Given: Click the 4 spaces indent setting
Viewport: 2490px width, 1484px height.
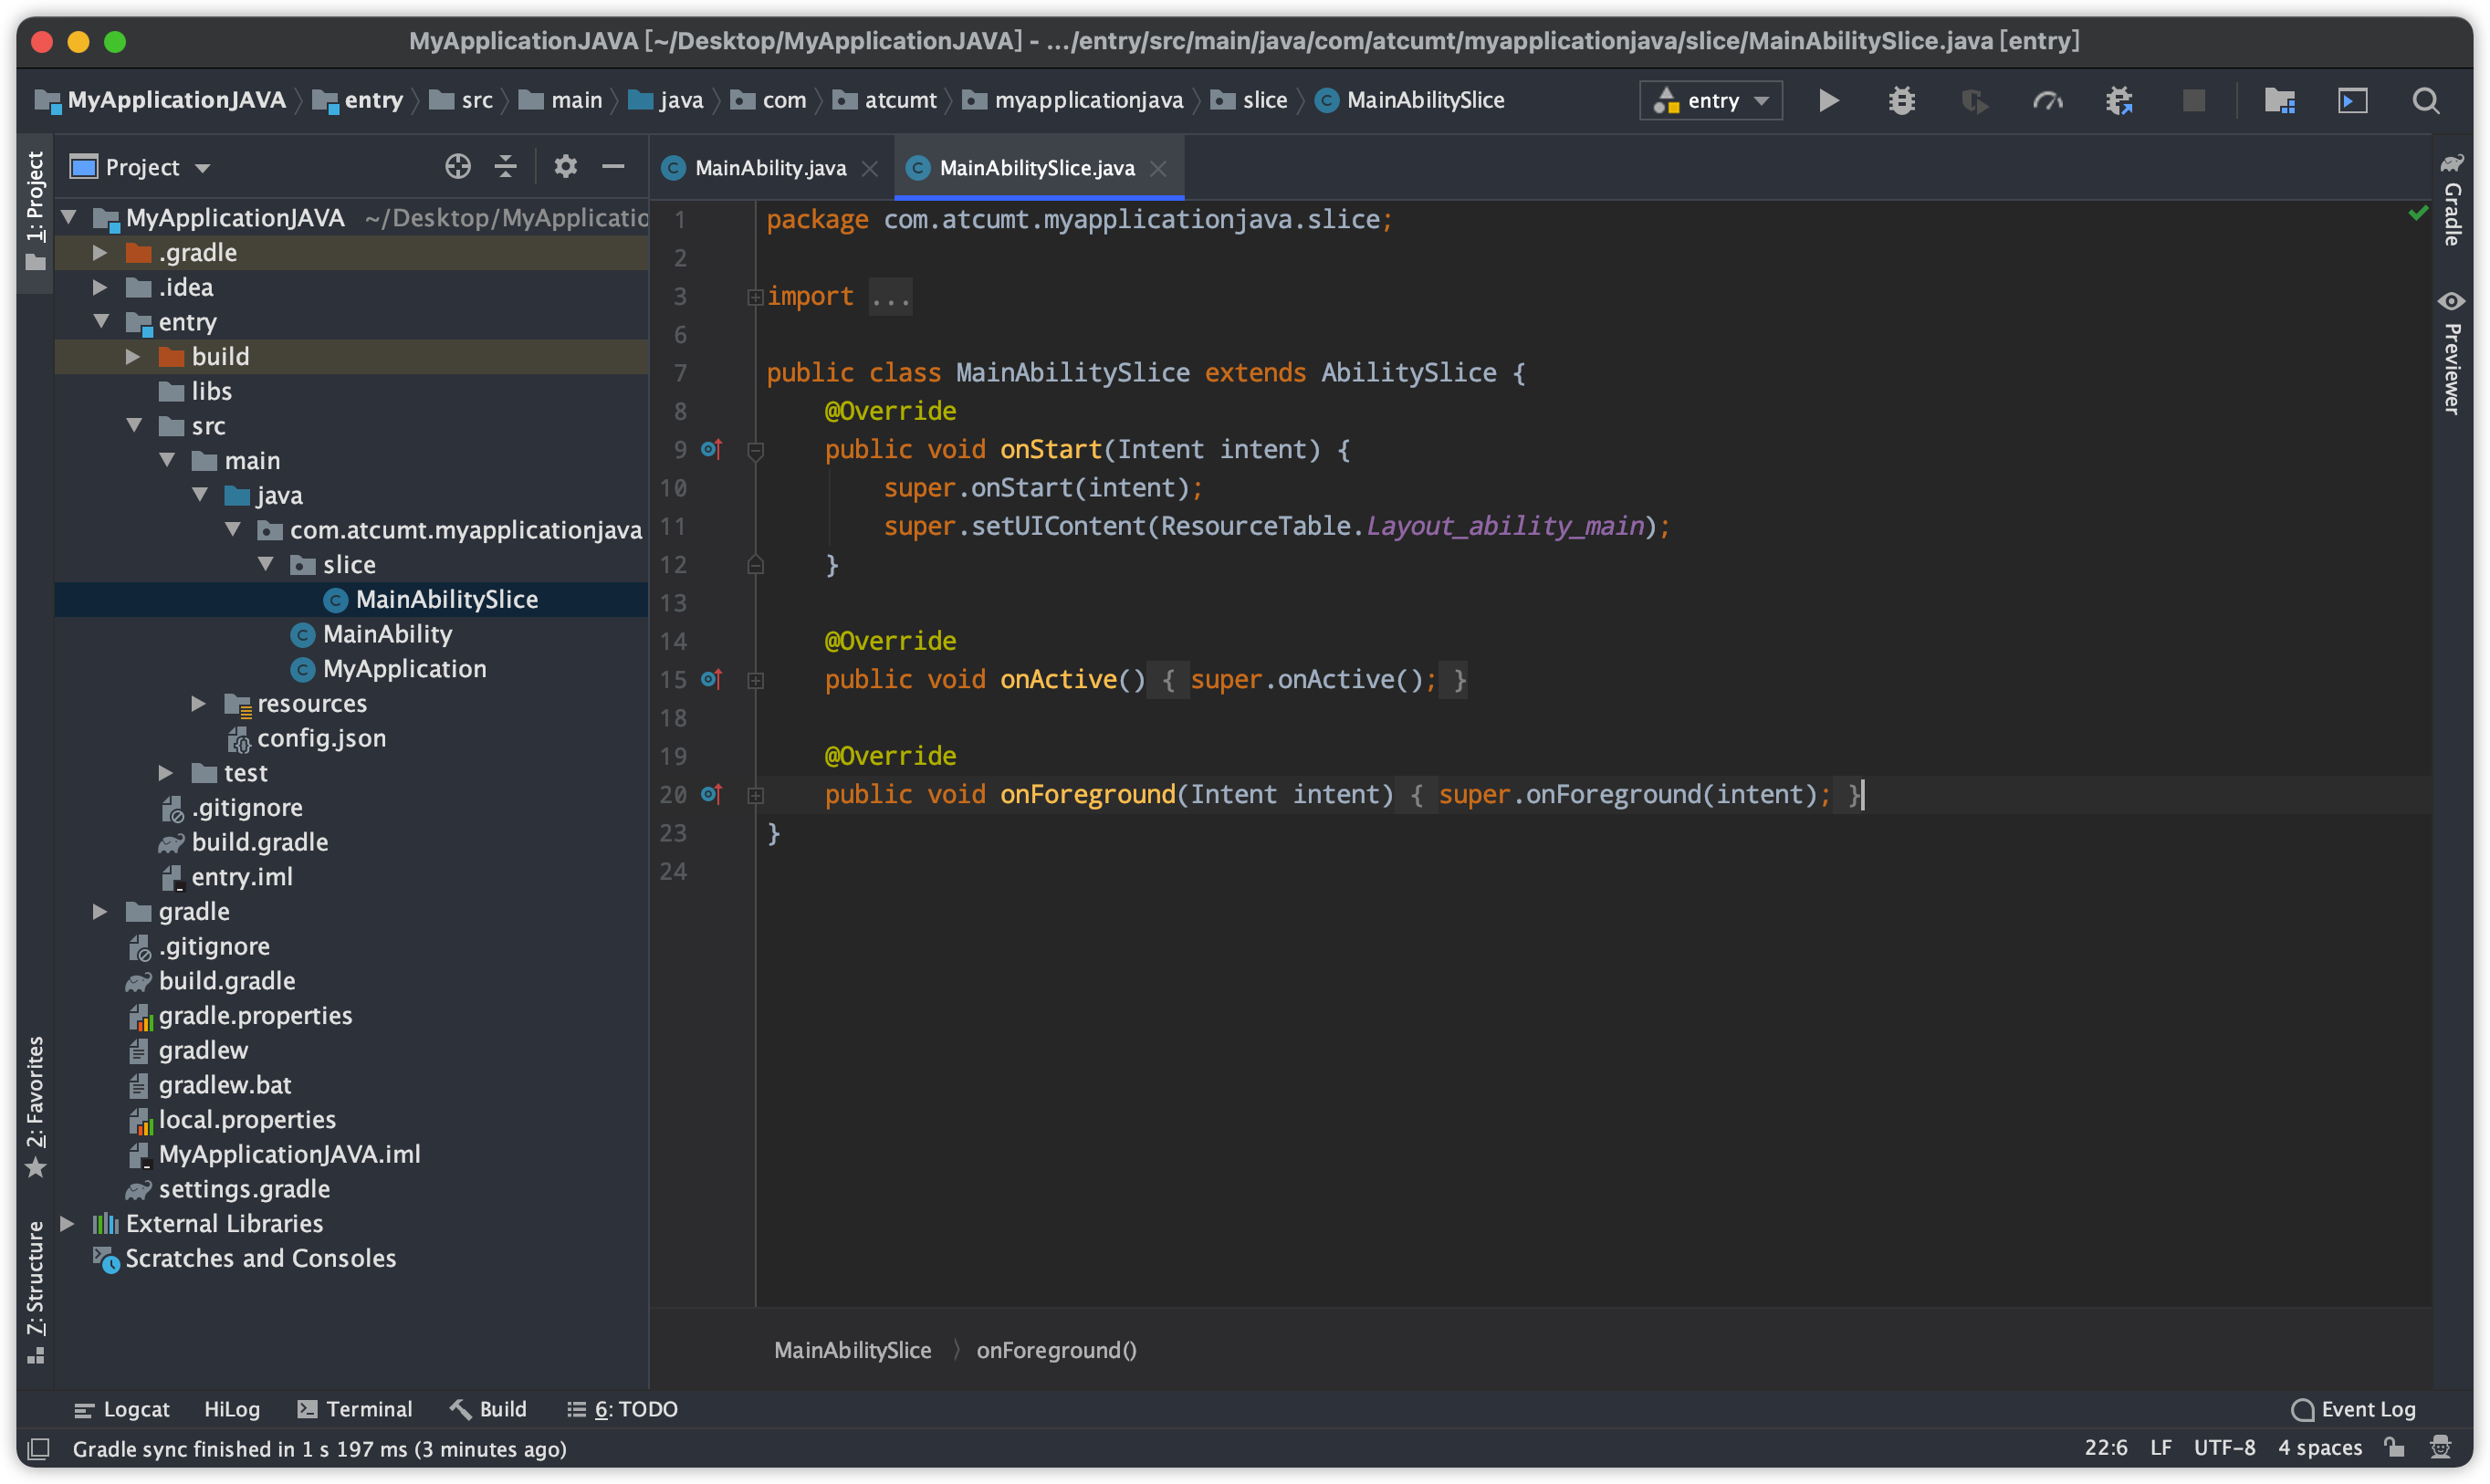Looking at the screenshot, I should click(2319, 1447).
